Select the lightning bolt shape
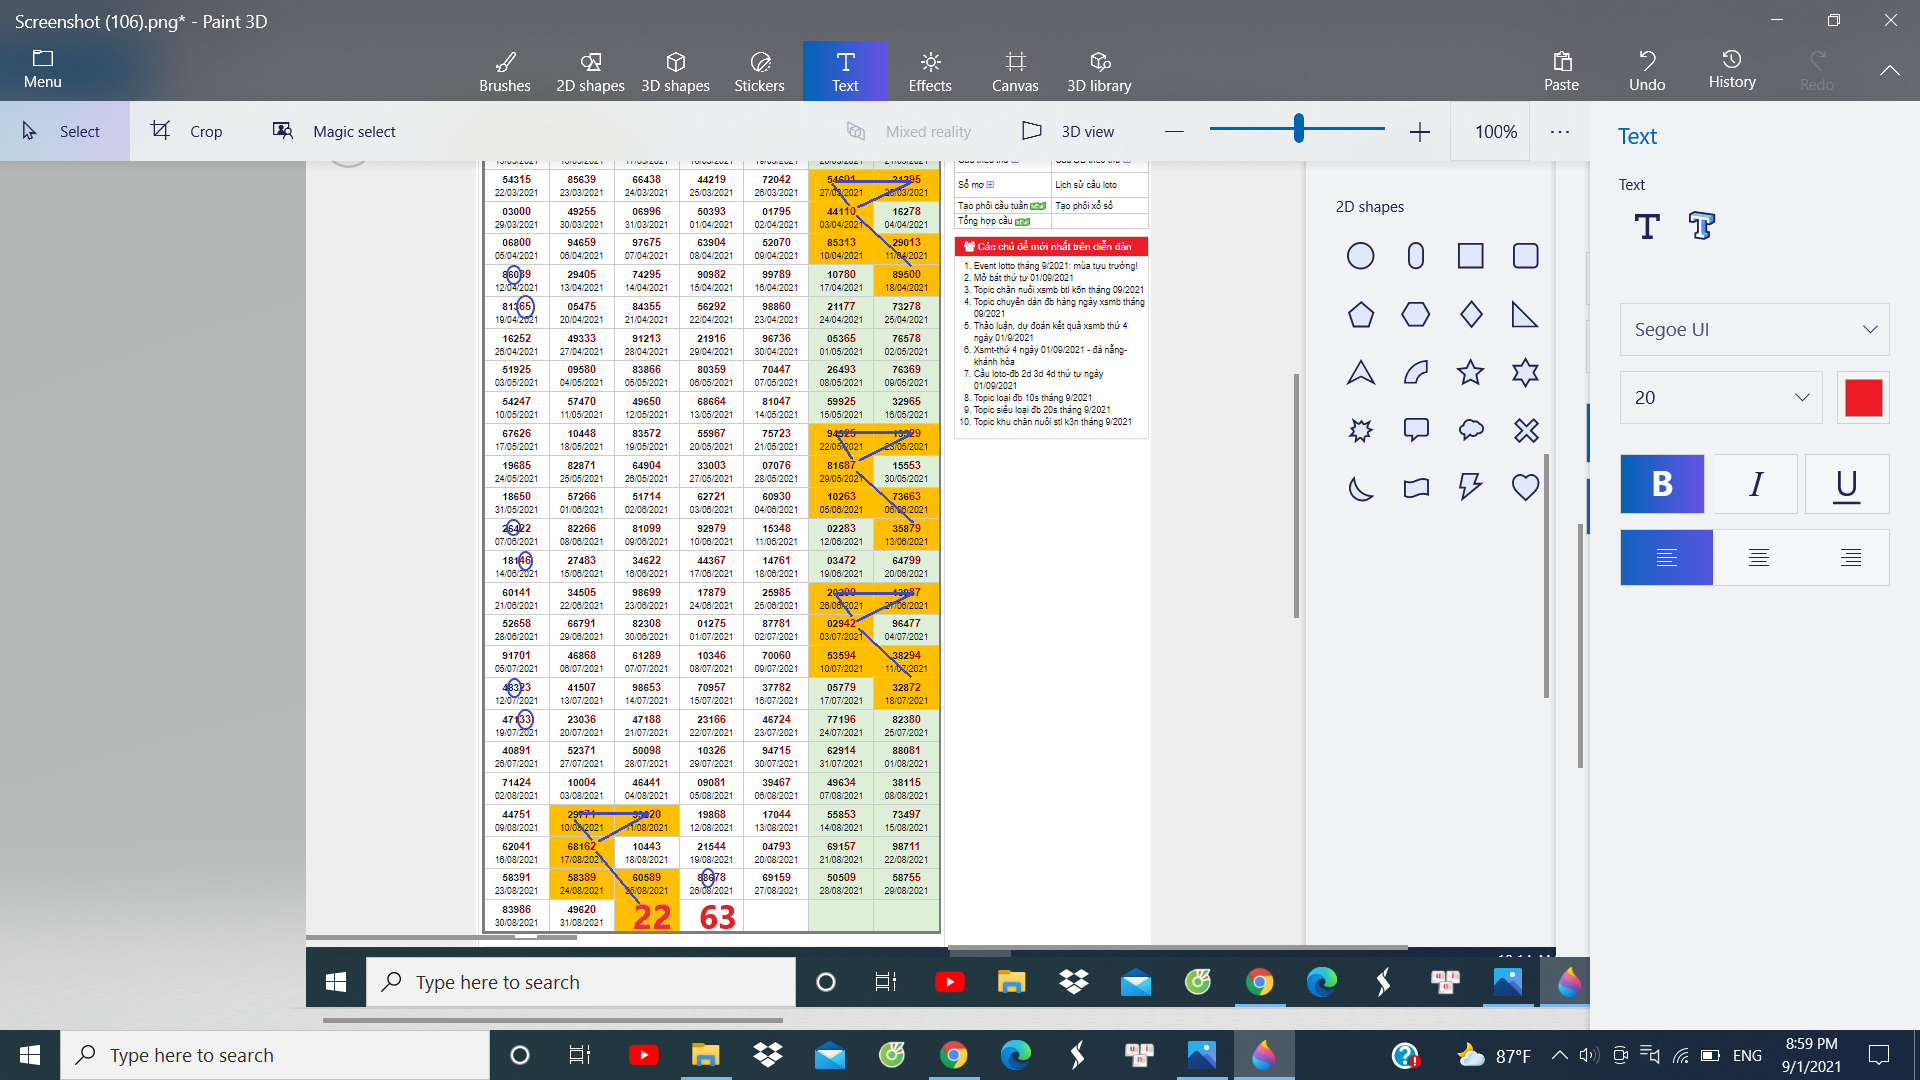The width and height of the screenshot is (1920, 1080). click(1470, 487)
